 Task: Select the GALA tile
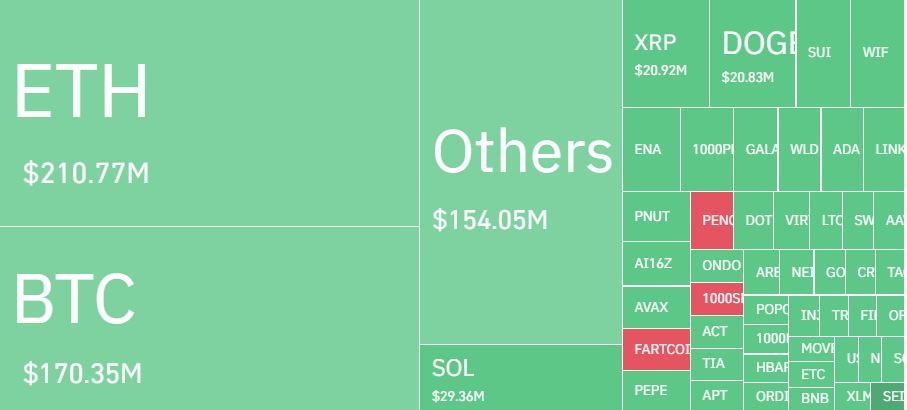coord(756,150)
